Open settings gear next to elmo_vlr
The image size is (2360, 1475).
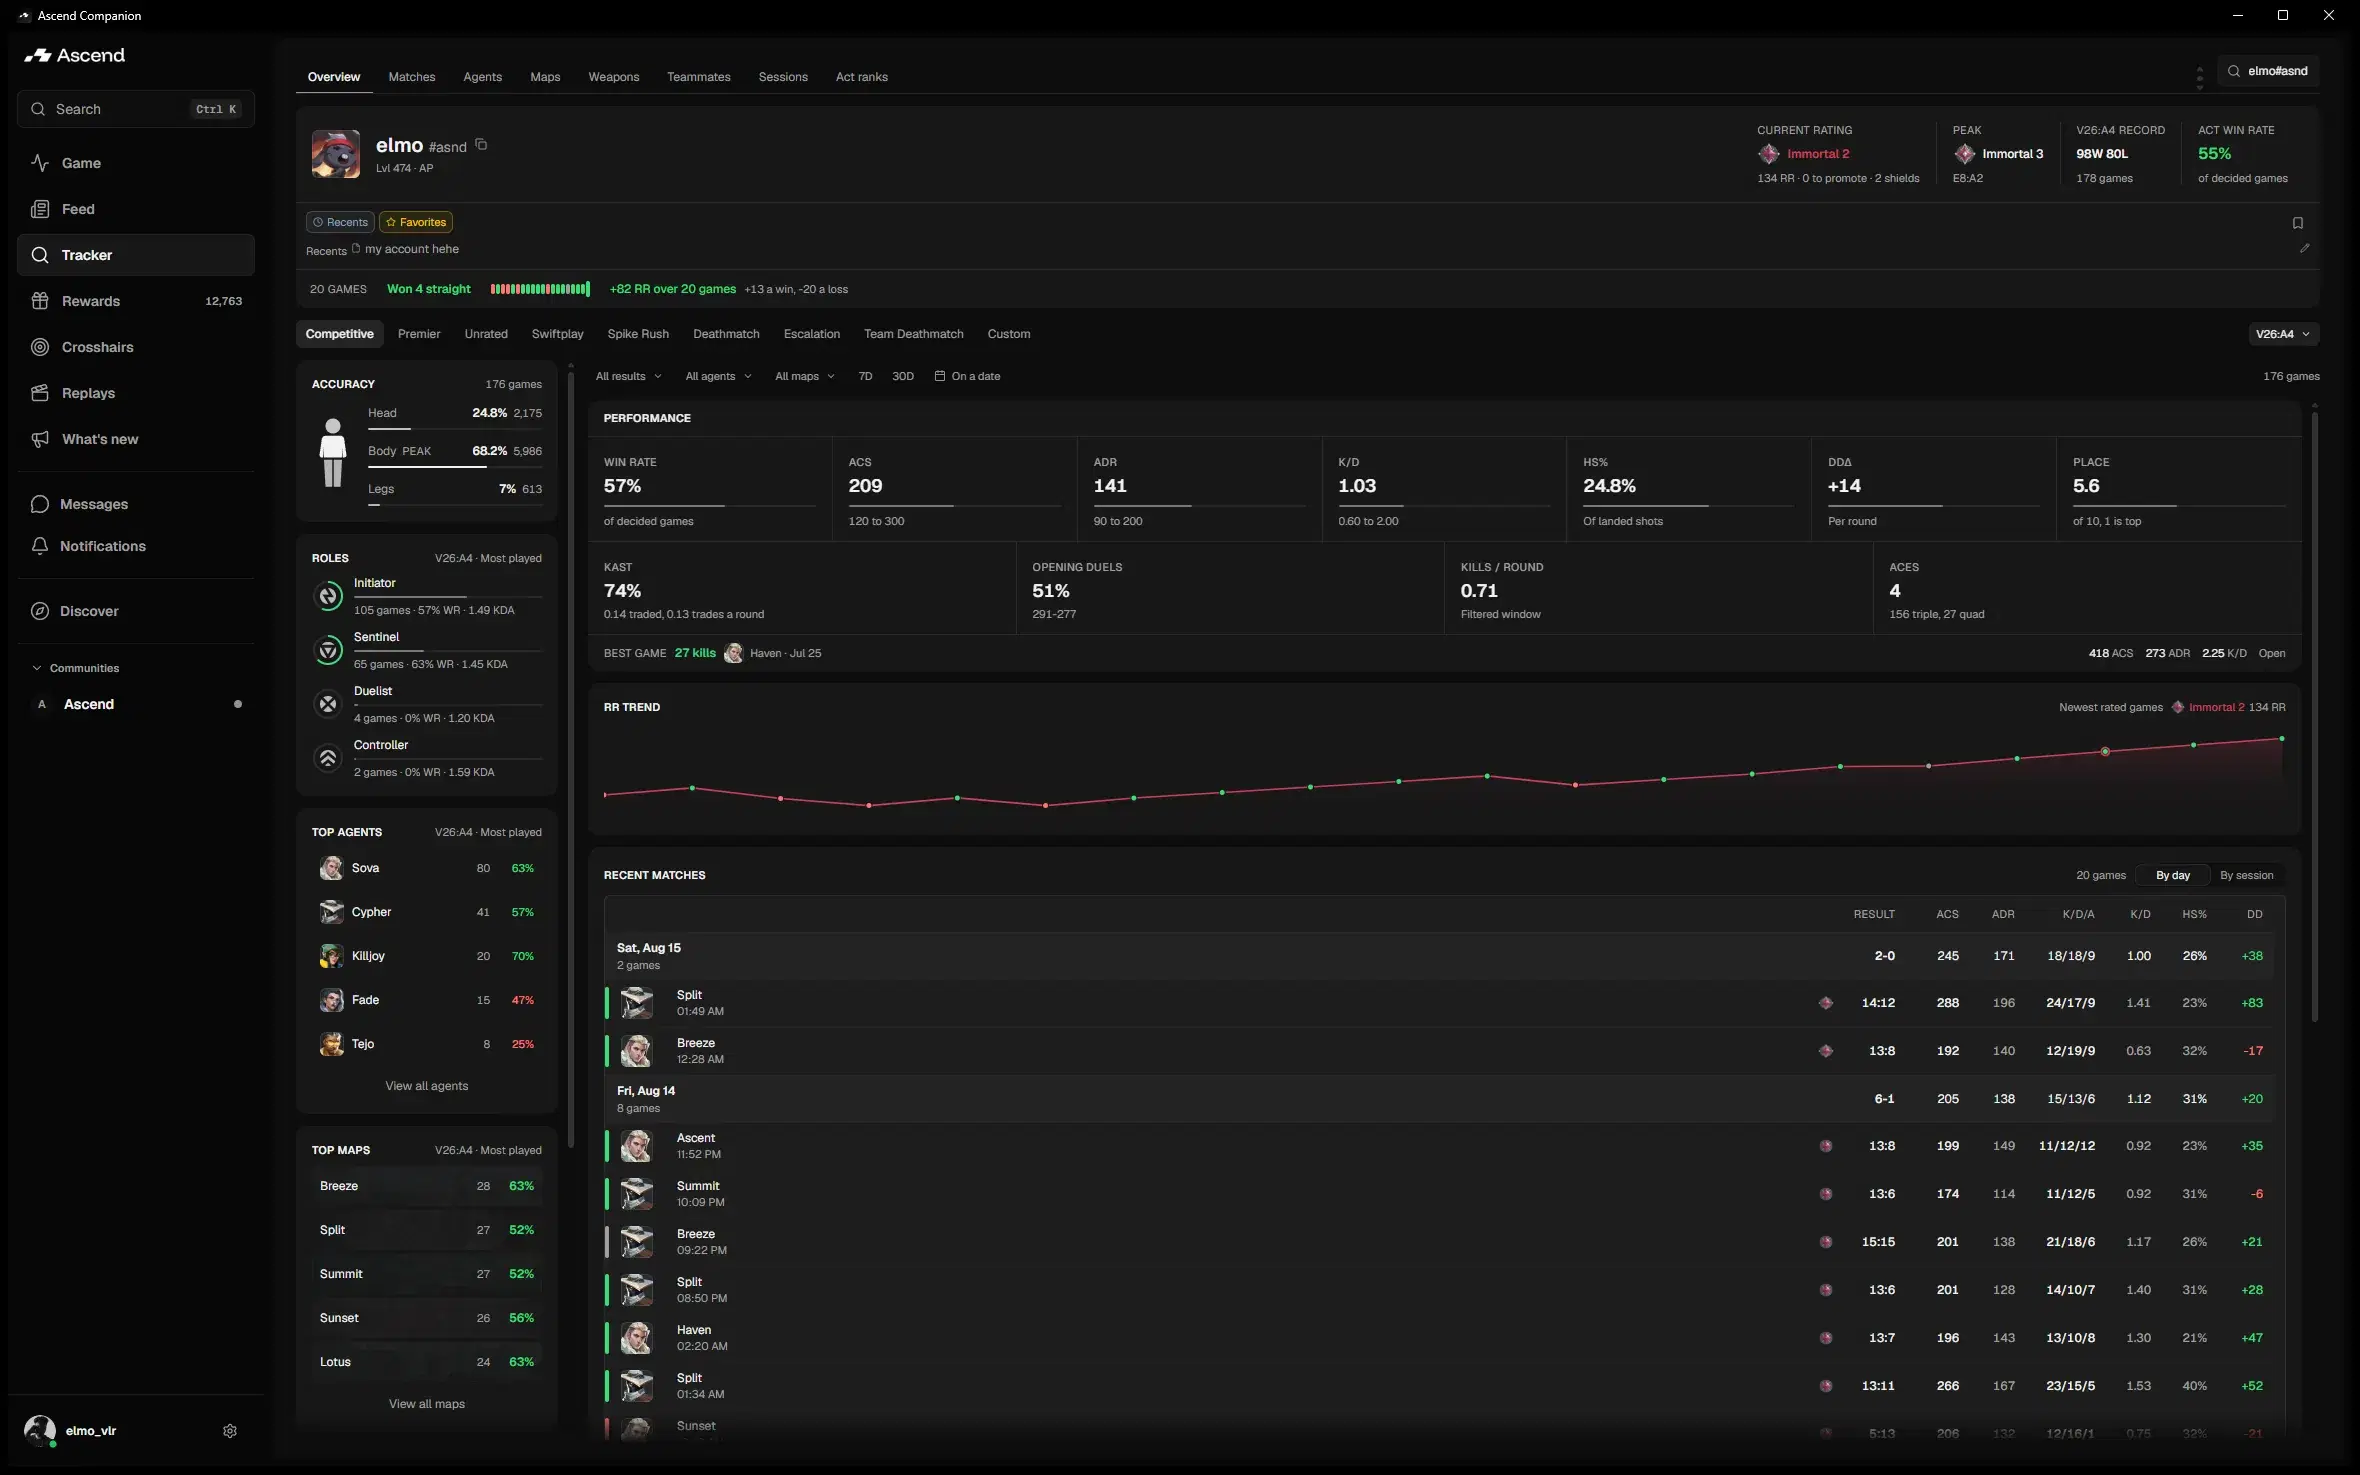[230, 1431]
